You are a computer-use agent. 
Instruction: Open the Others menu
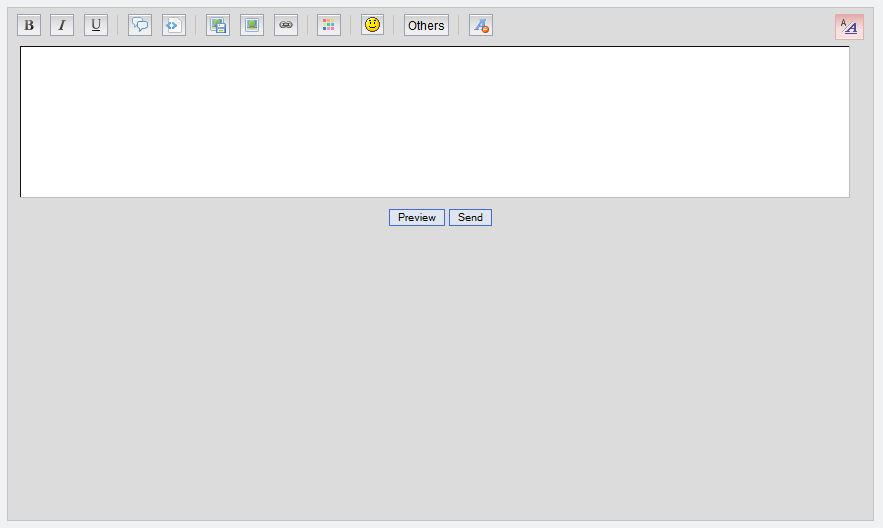[426, 25]
